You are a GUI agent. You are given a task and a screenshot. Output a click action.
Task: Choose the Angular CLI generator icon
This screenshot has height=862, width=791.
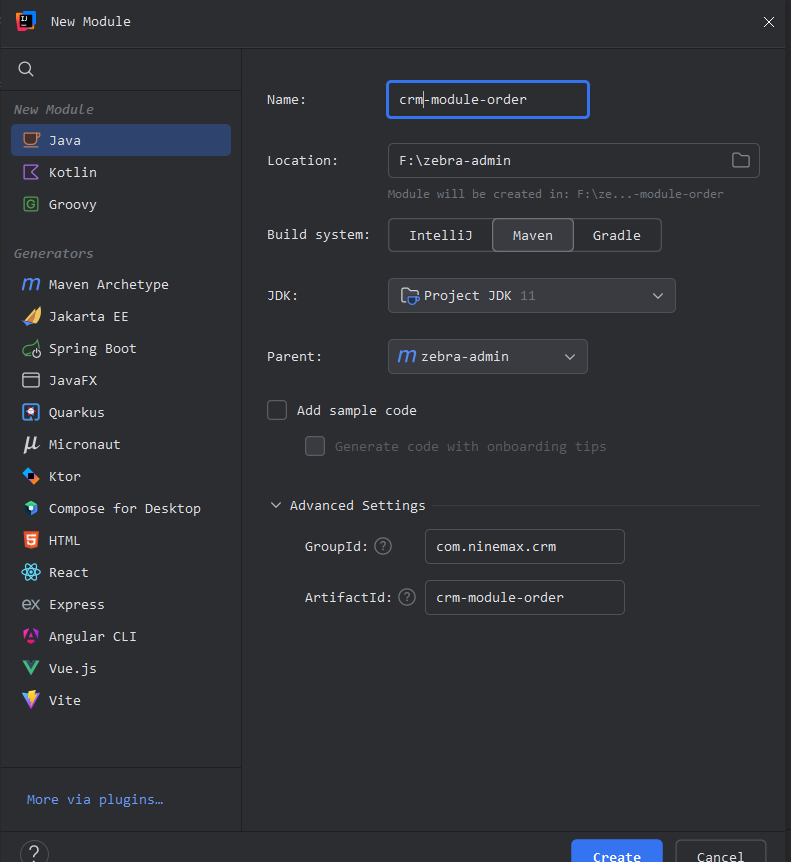[x=31, y=636]
